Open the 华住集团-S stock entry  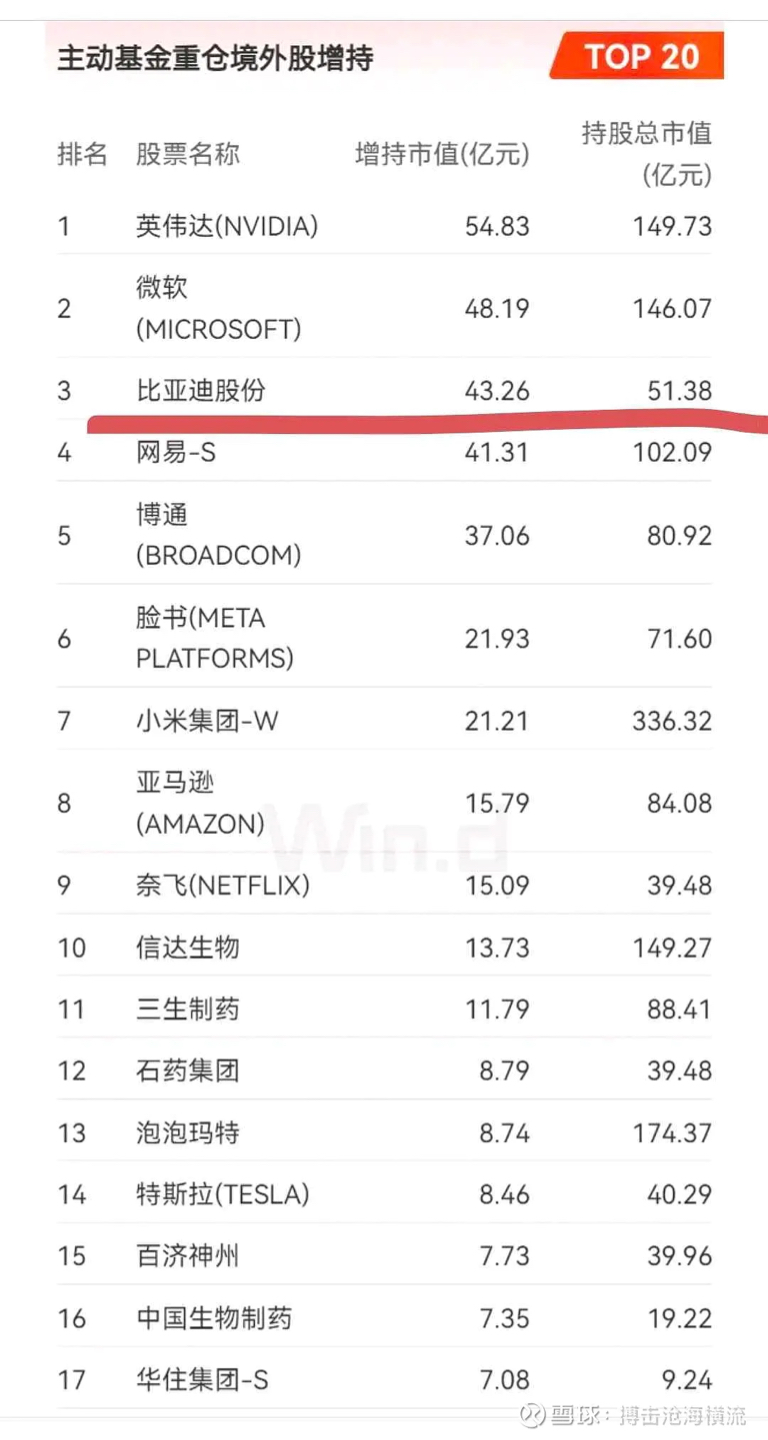click(x=203, y=1380)
